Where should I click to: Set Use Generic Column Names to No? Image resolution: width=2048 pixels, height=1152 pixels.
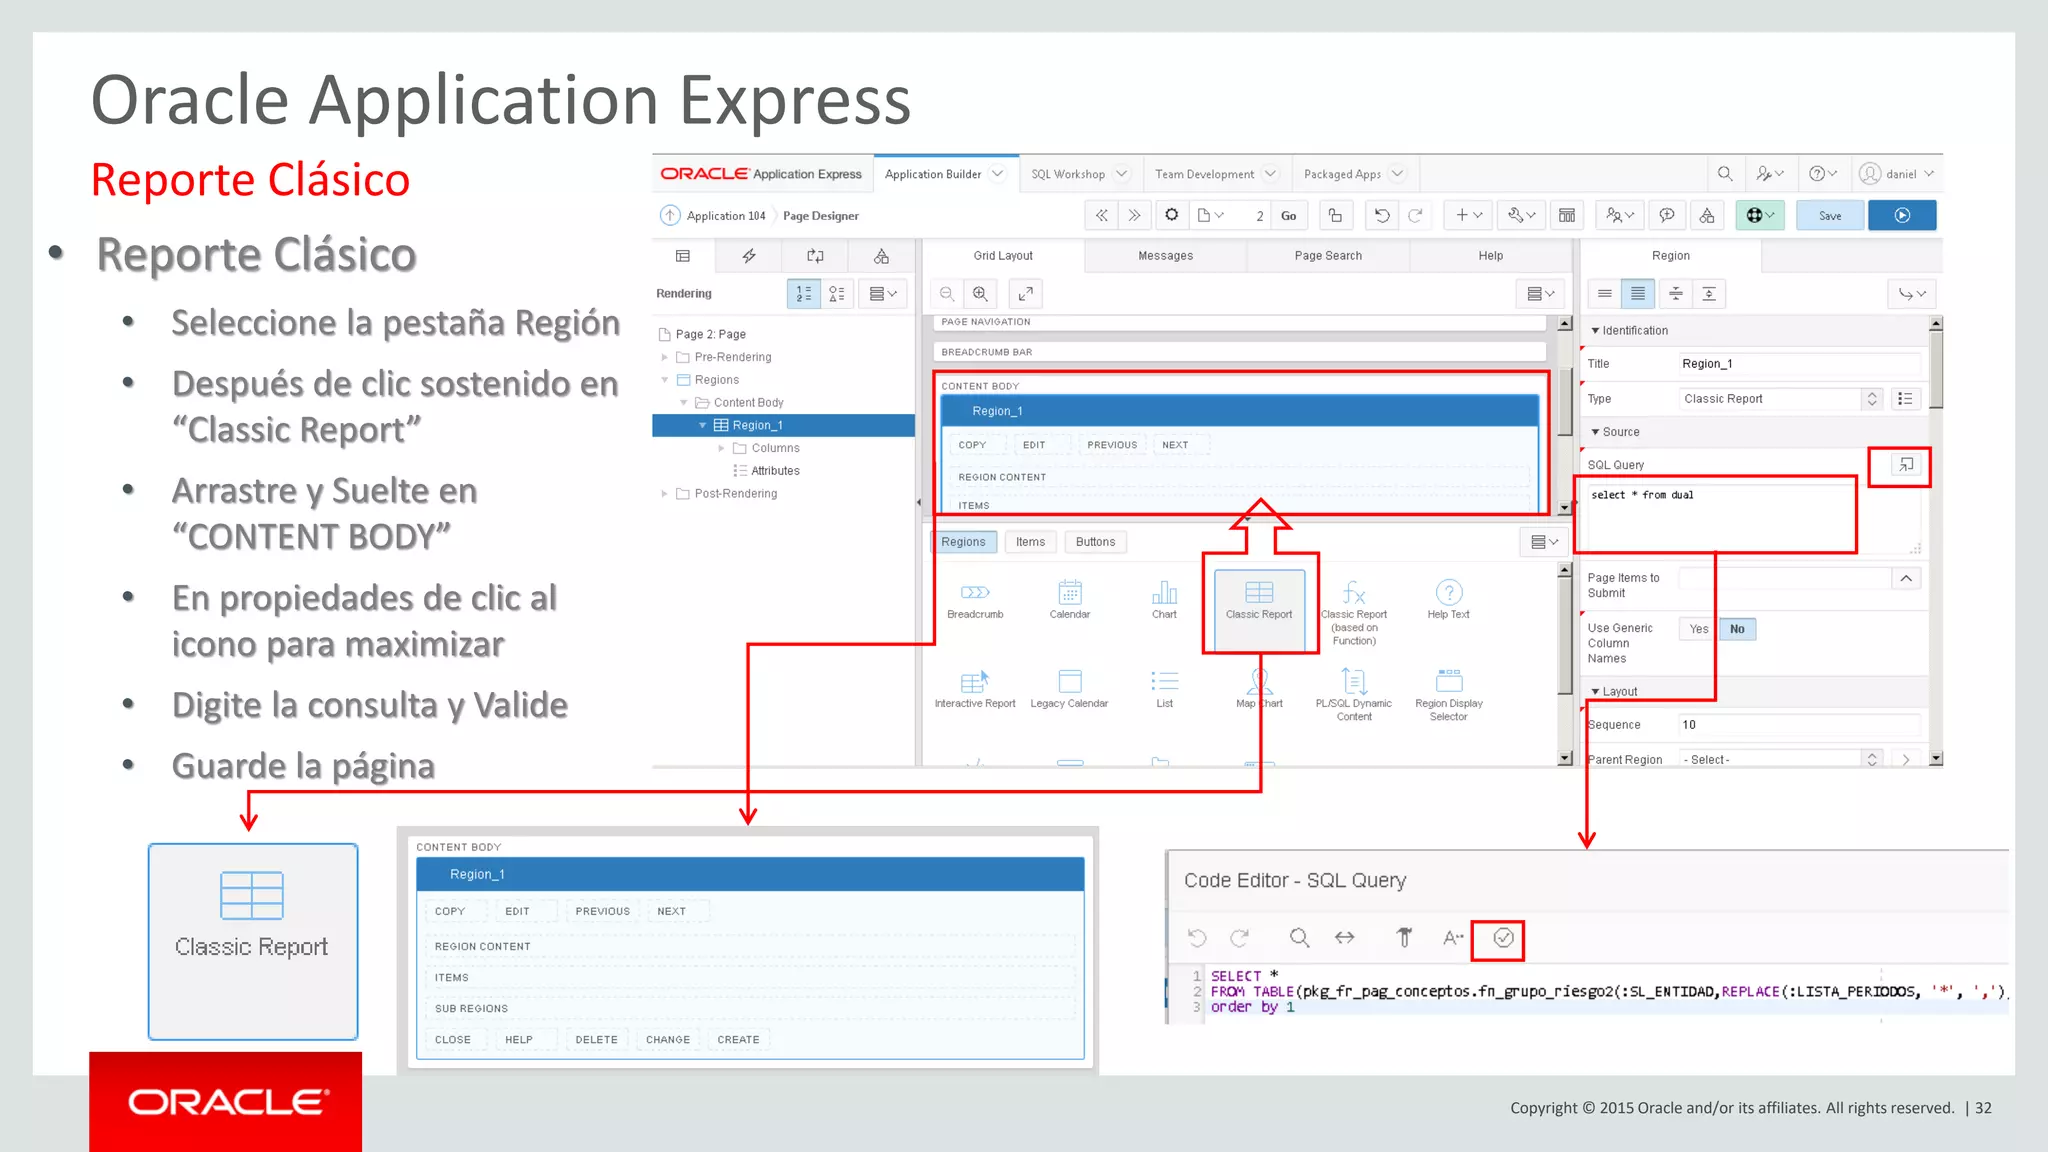(1737, 629)
